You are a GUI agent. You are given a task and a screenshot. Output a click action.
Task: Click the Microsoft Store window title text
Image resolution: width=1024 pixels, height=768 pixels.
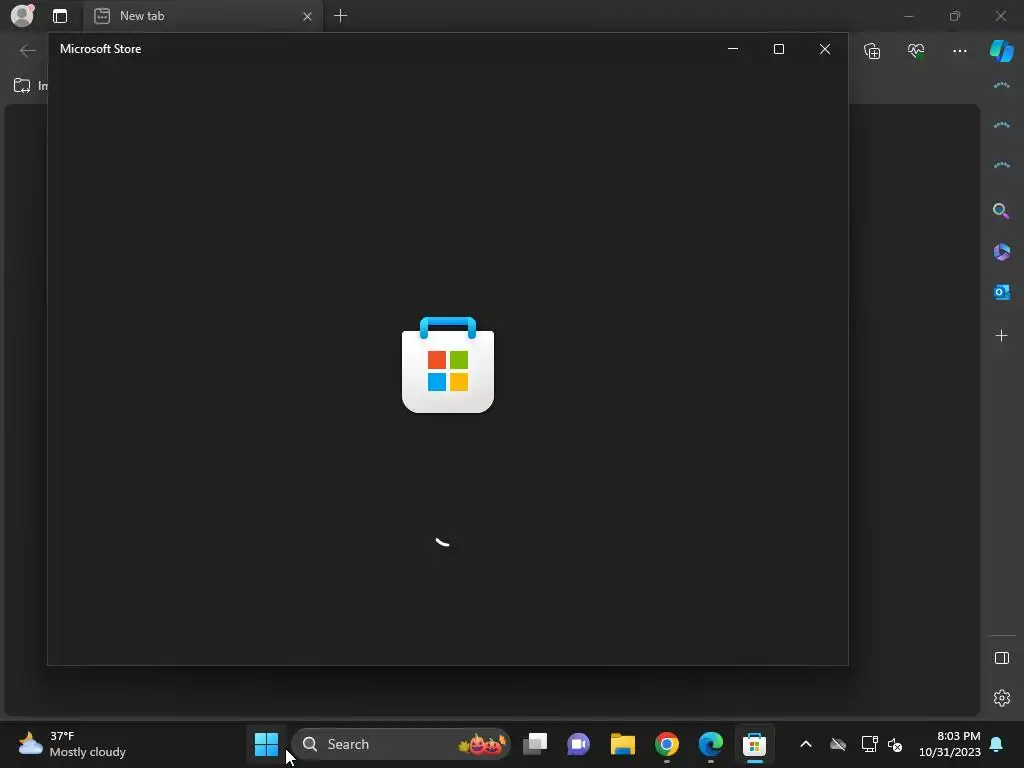101,49
